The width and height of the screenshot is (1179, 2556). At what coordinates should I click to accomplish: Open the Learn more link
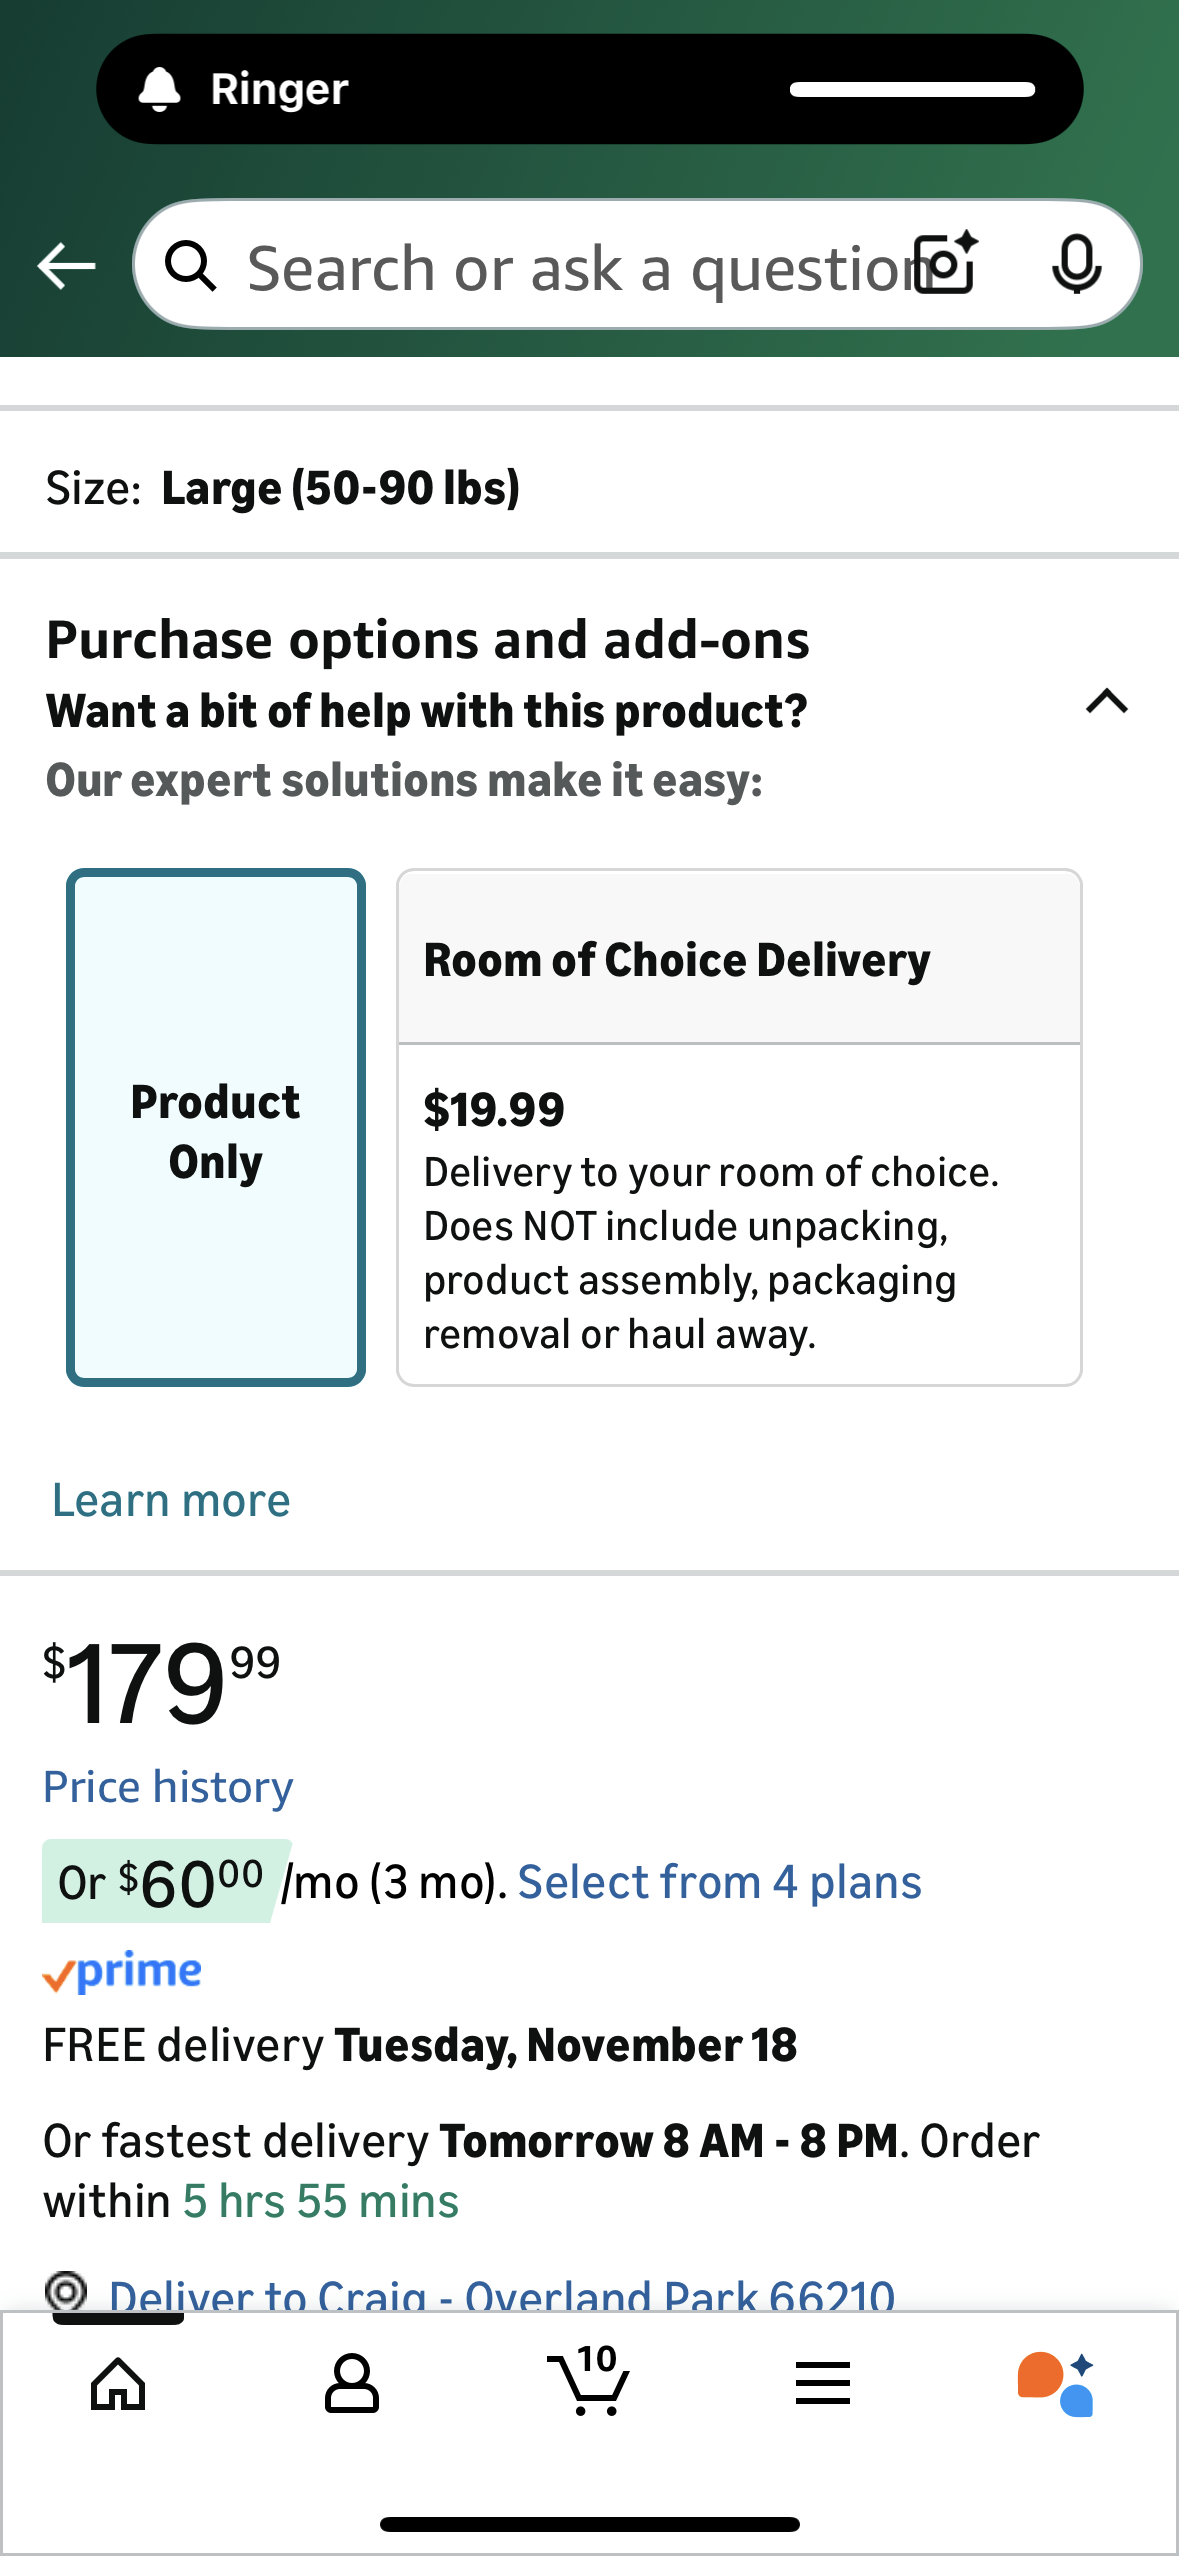pyautogui.click(x=171, y=1500)
